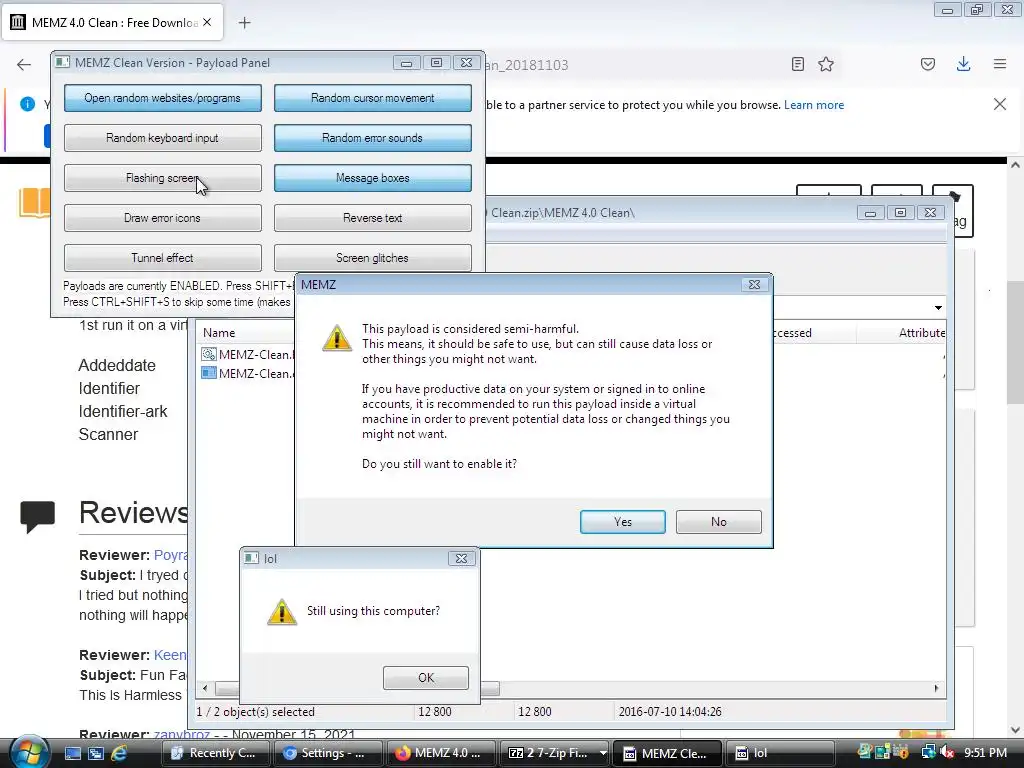The width and height of the screenshot is (1024, 768).
Task: Toggle Firefox reader view icon
Action: pos(797,64)
